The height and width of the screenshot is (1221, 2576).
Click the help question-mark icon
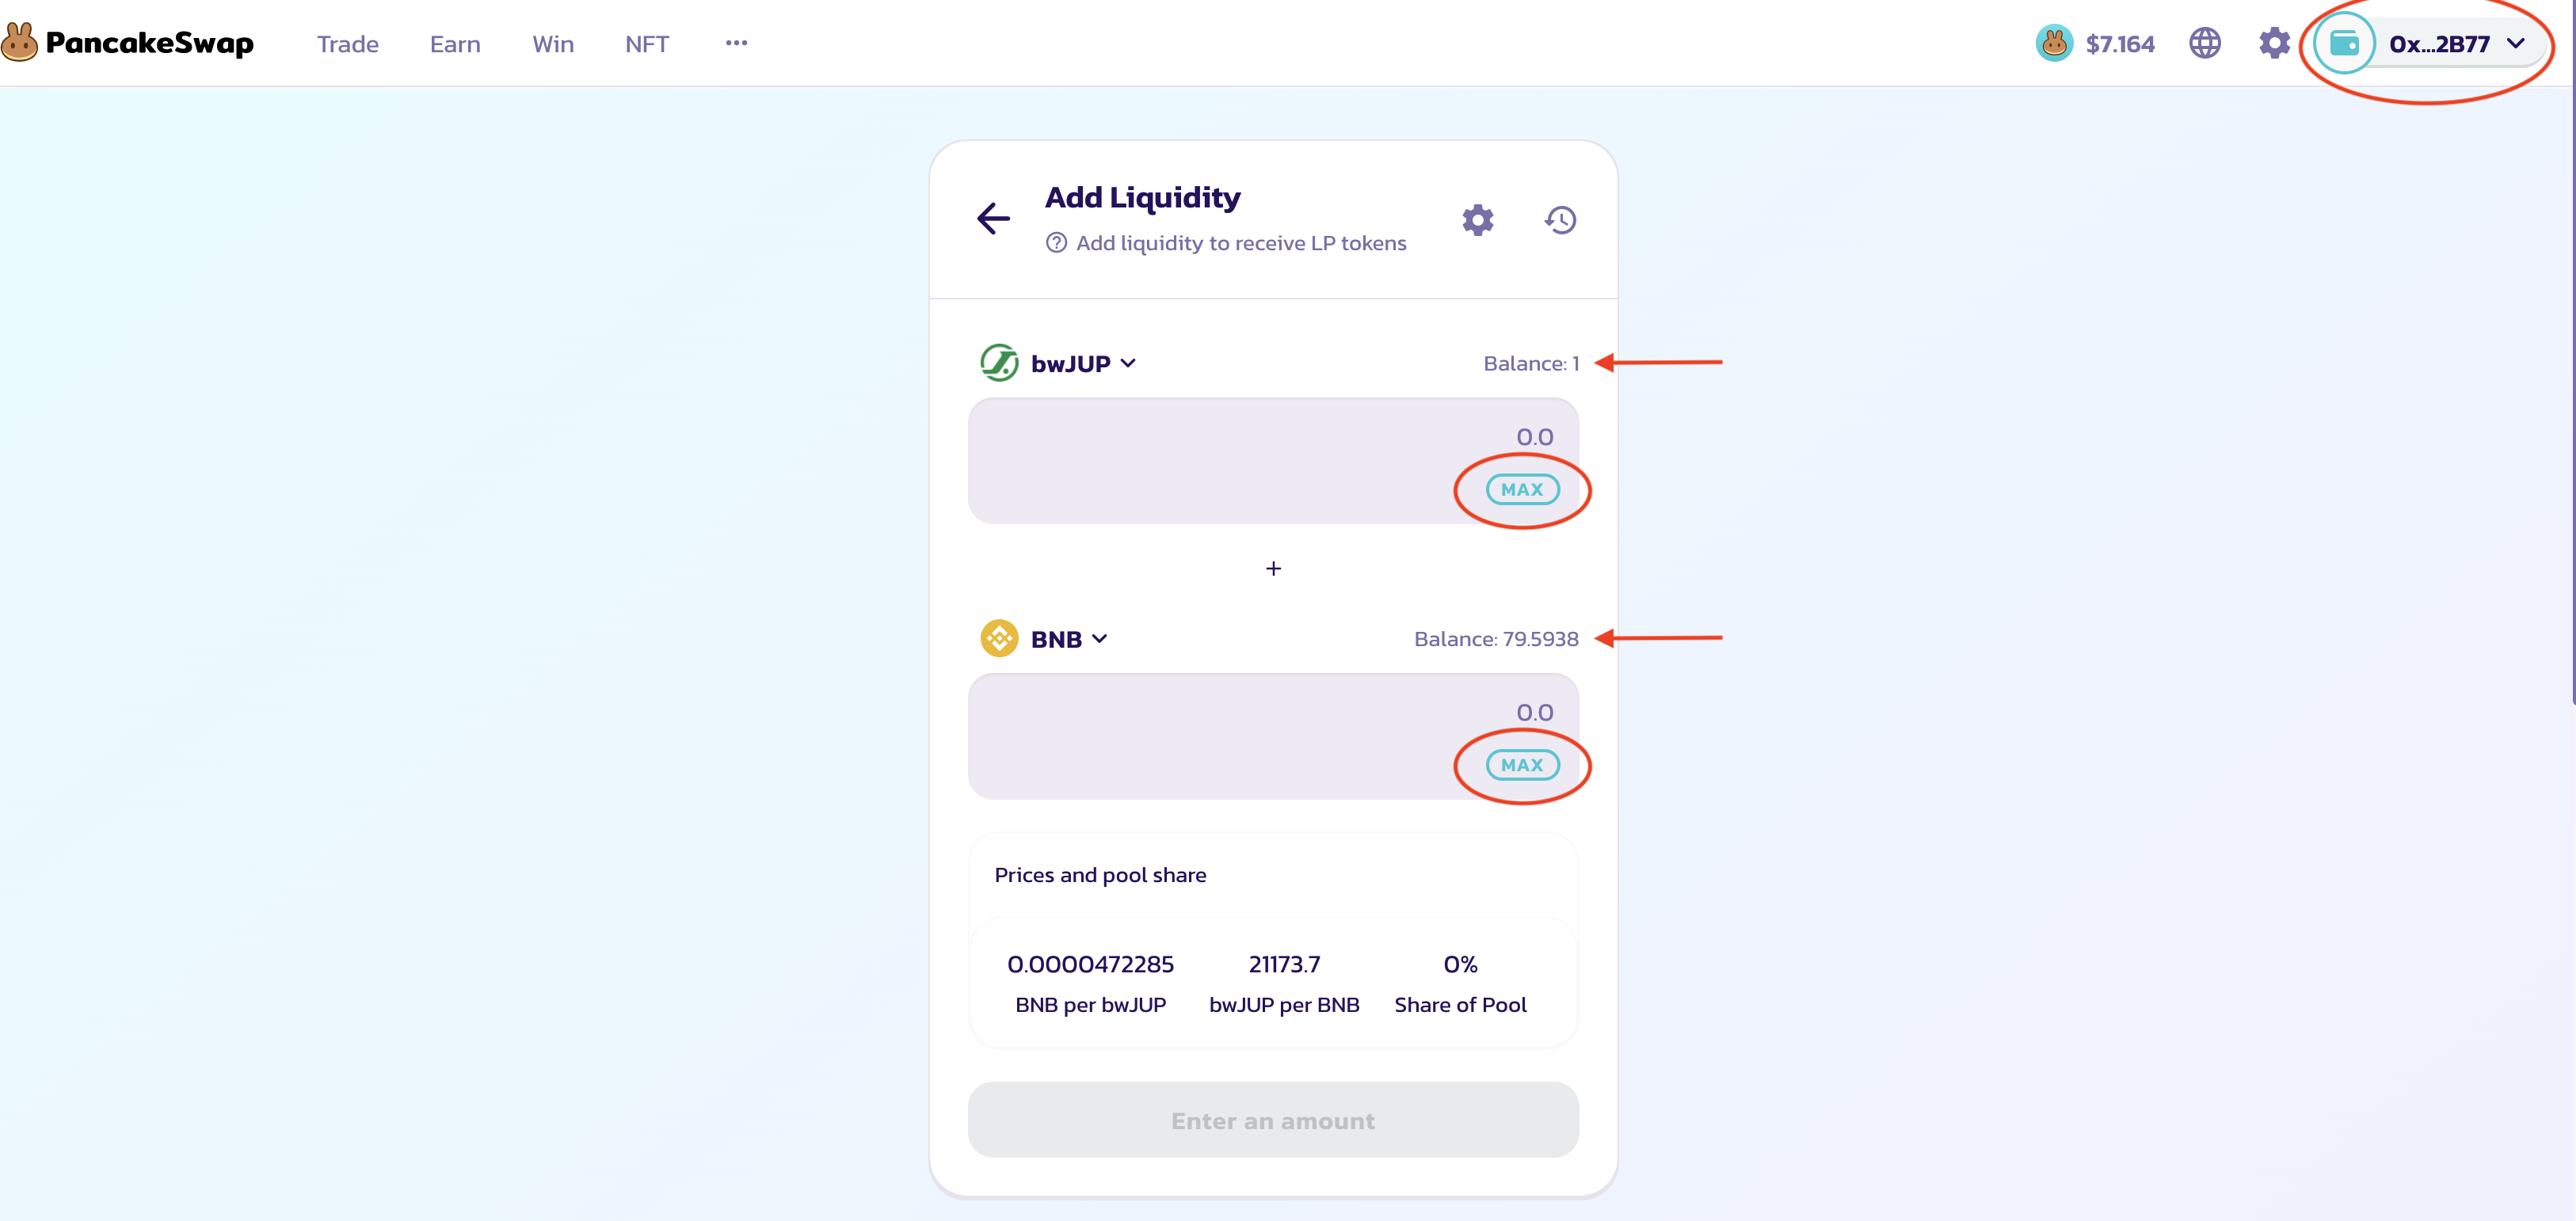pos(1056,243)
